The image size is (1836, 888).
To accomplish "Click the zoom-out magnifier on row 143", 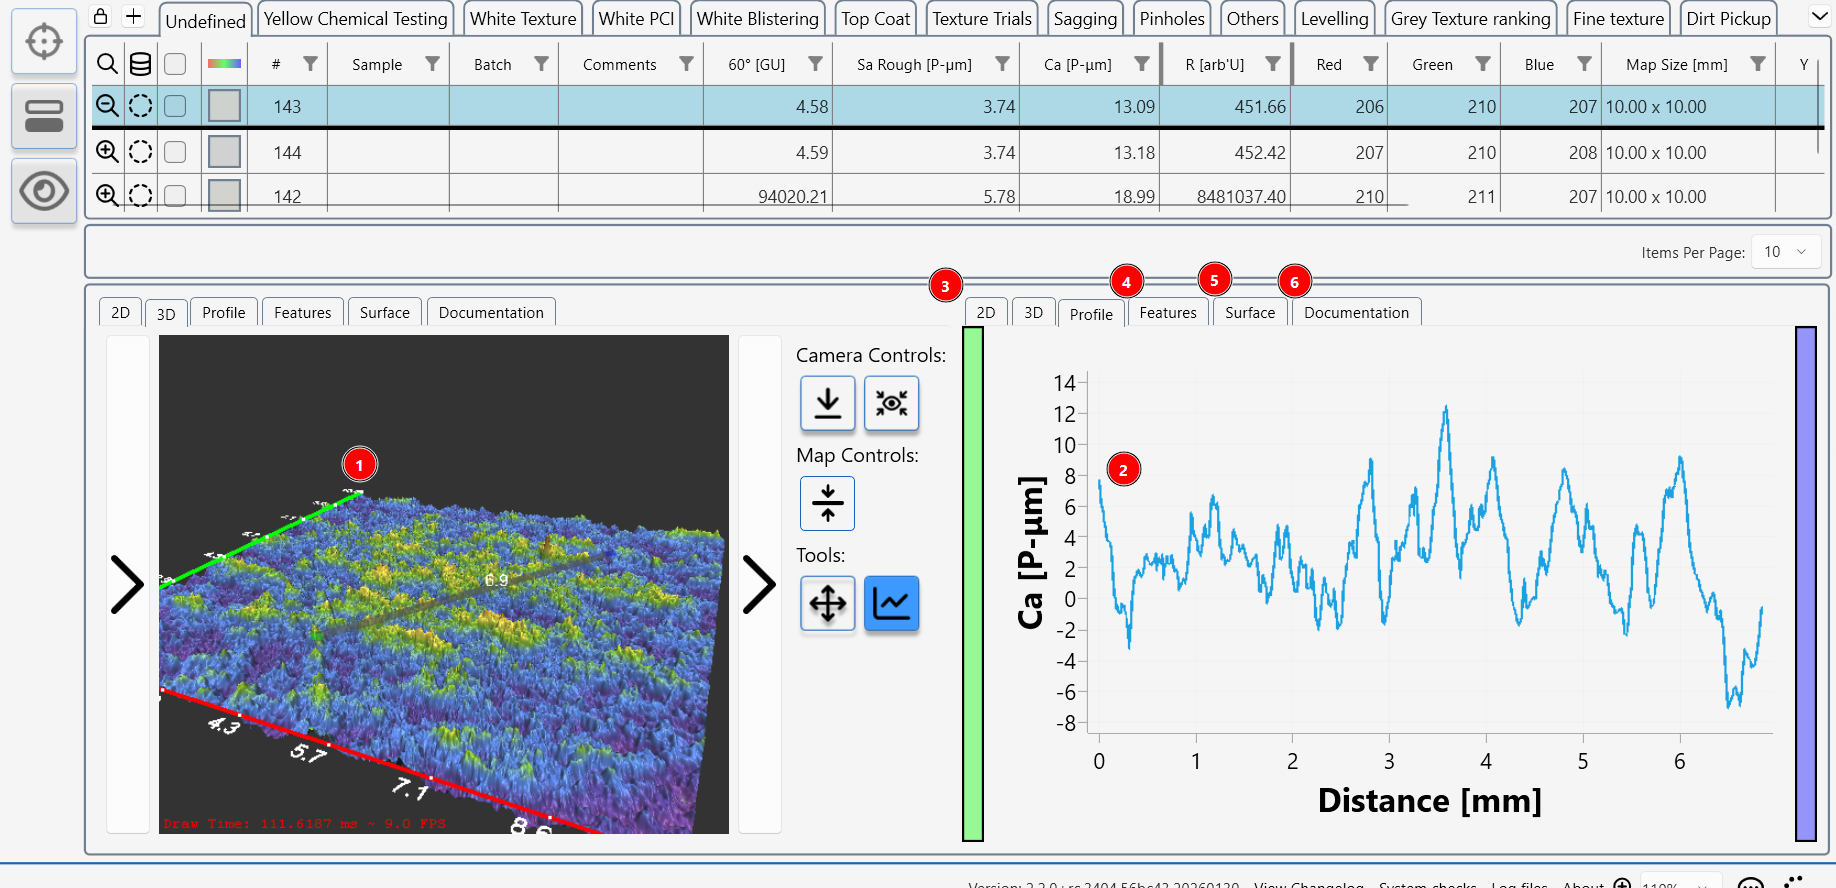I will 107,106.
